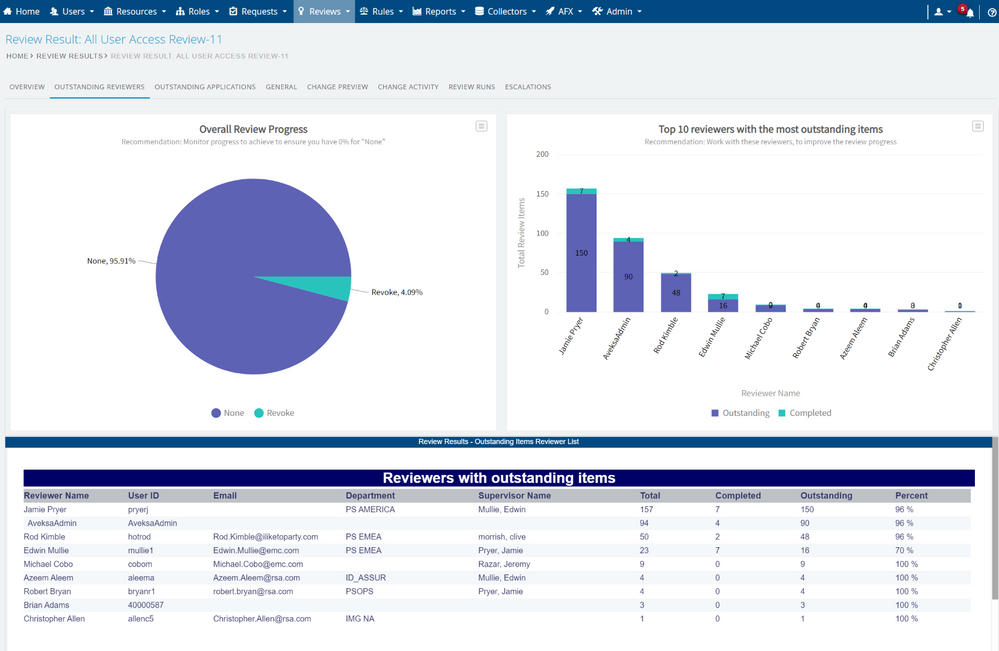Open Overall Review Progress chart menu icon

coord(481,126)
